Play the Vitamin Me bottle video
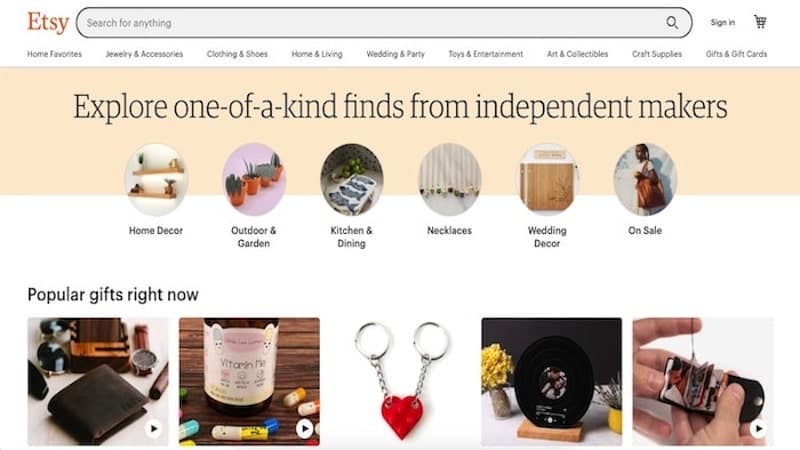 tap(304, 428)
